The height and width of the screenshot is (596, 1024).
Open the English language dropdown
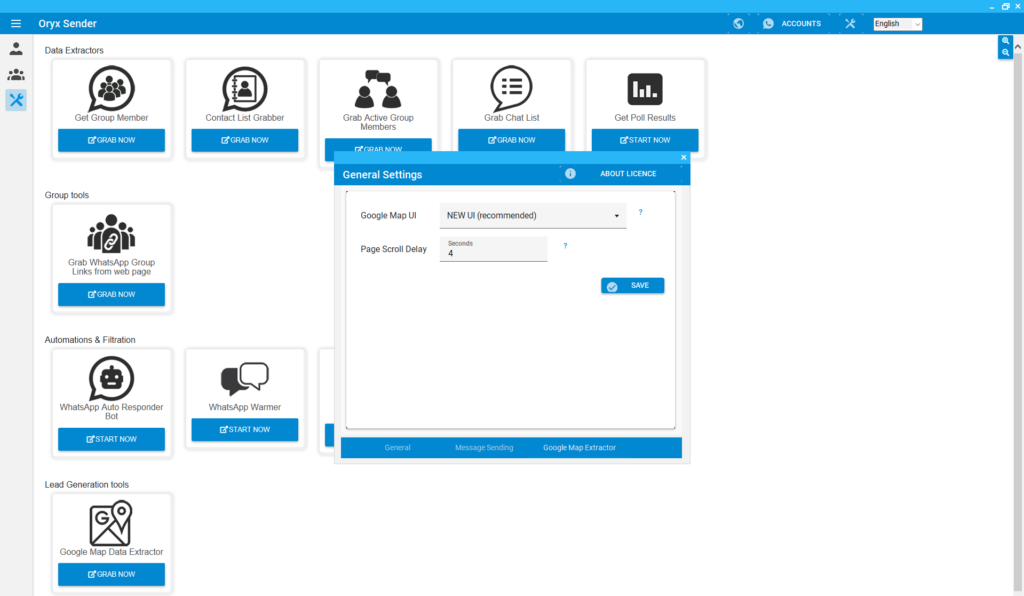[x=897, y=24]
